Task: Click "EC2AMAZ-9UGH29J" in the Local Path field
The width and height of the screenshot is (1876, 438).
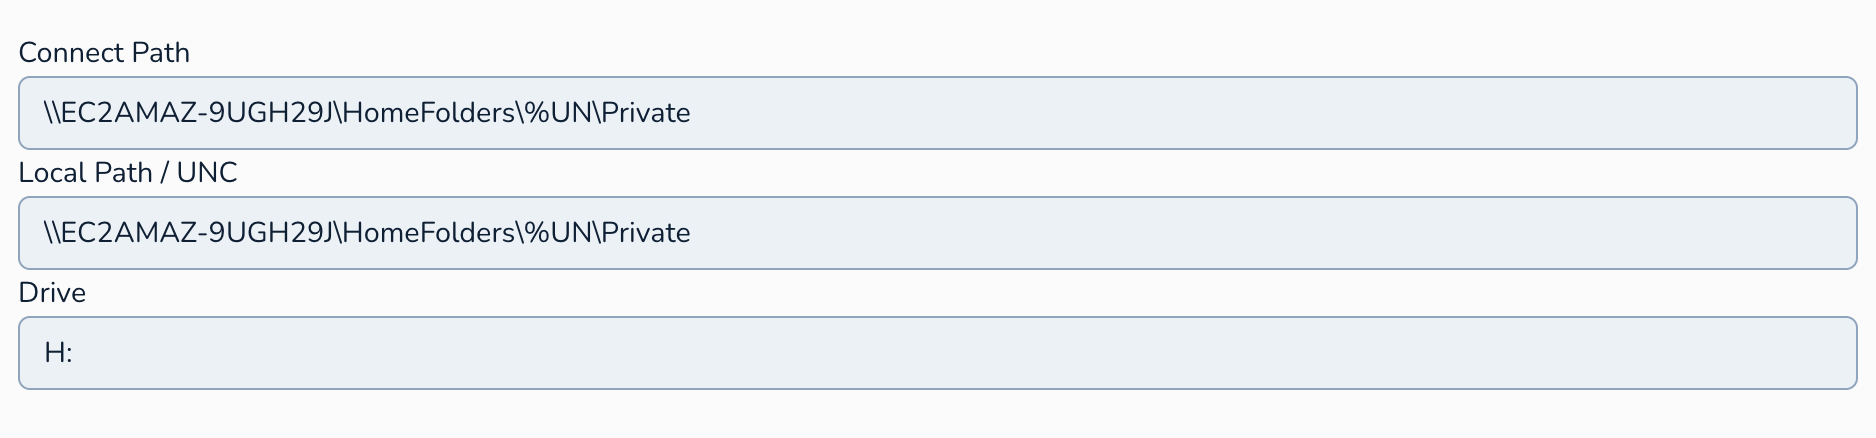Action: 196,233
